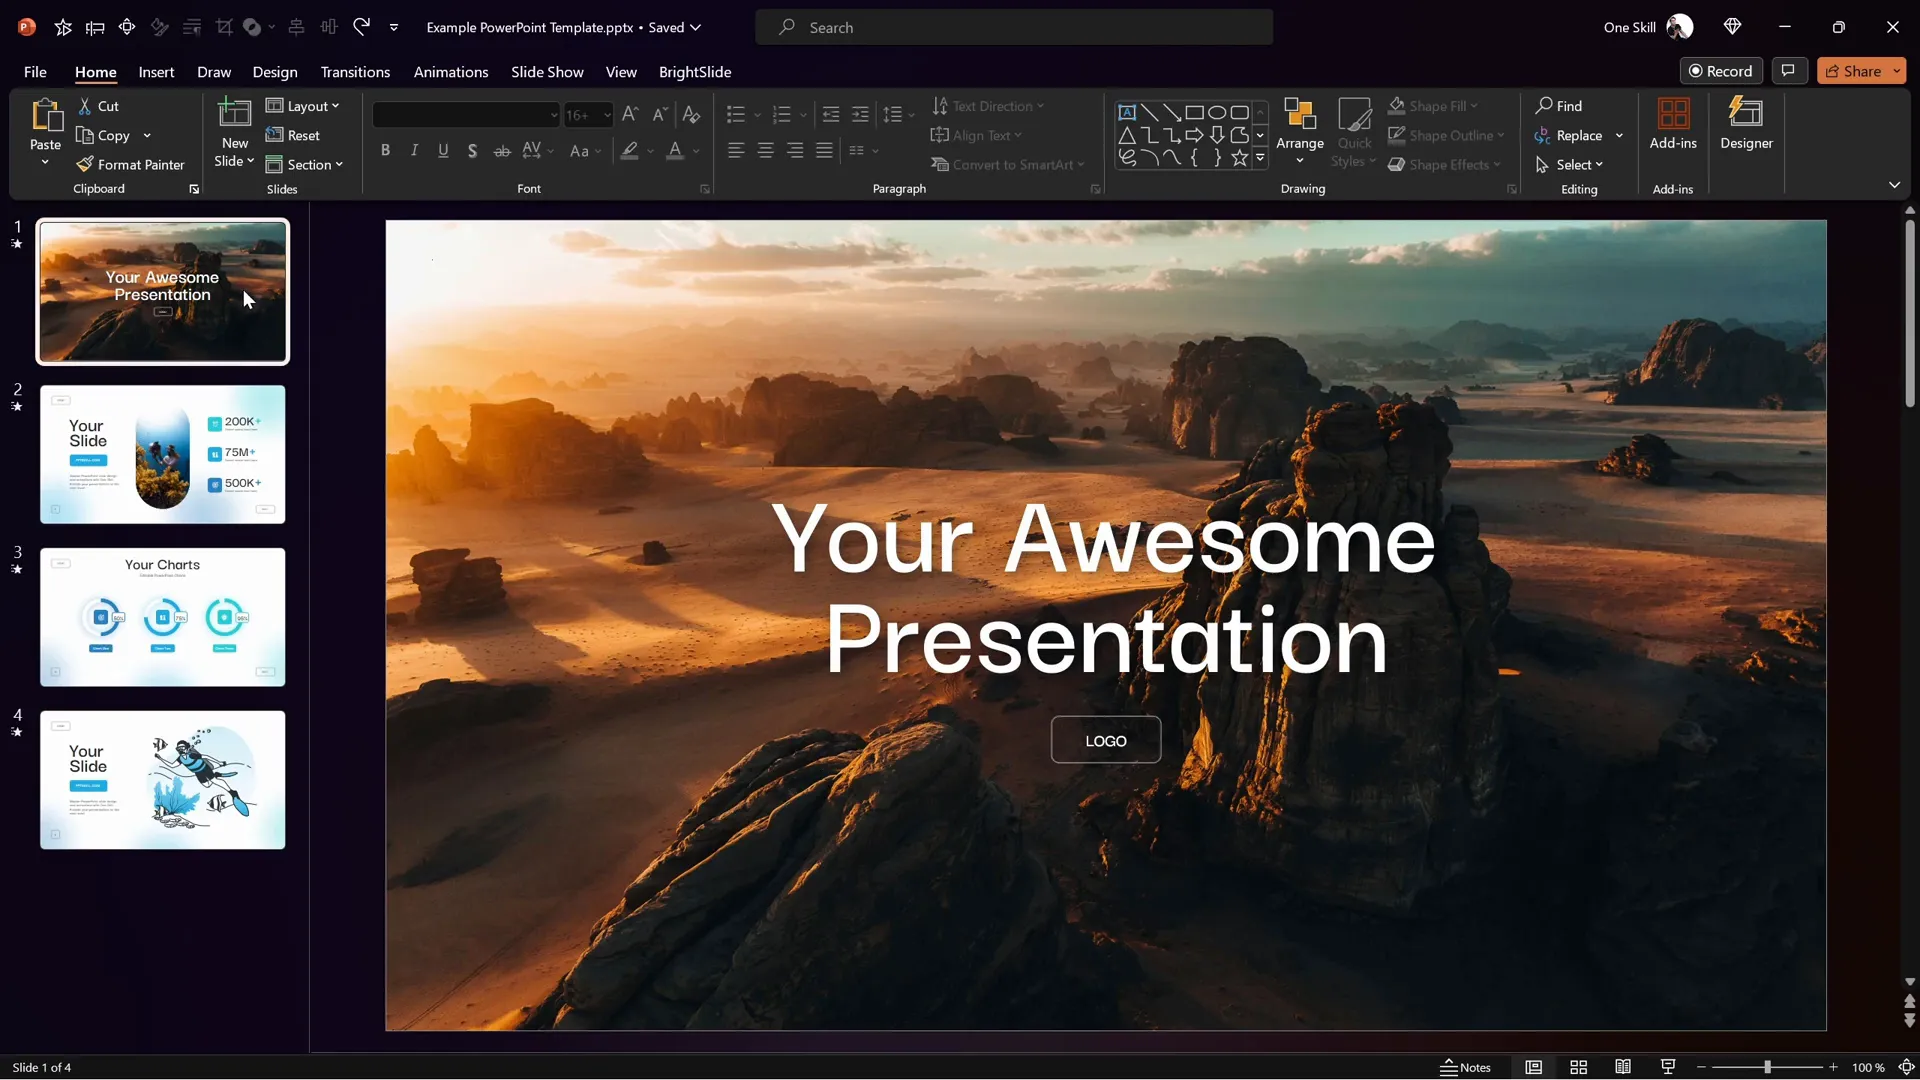The image size is (1920, 1080).
Task: Open the Replace dropdown arrow
Action: [1619, 135]
